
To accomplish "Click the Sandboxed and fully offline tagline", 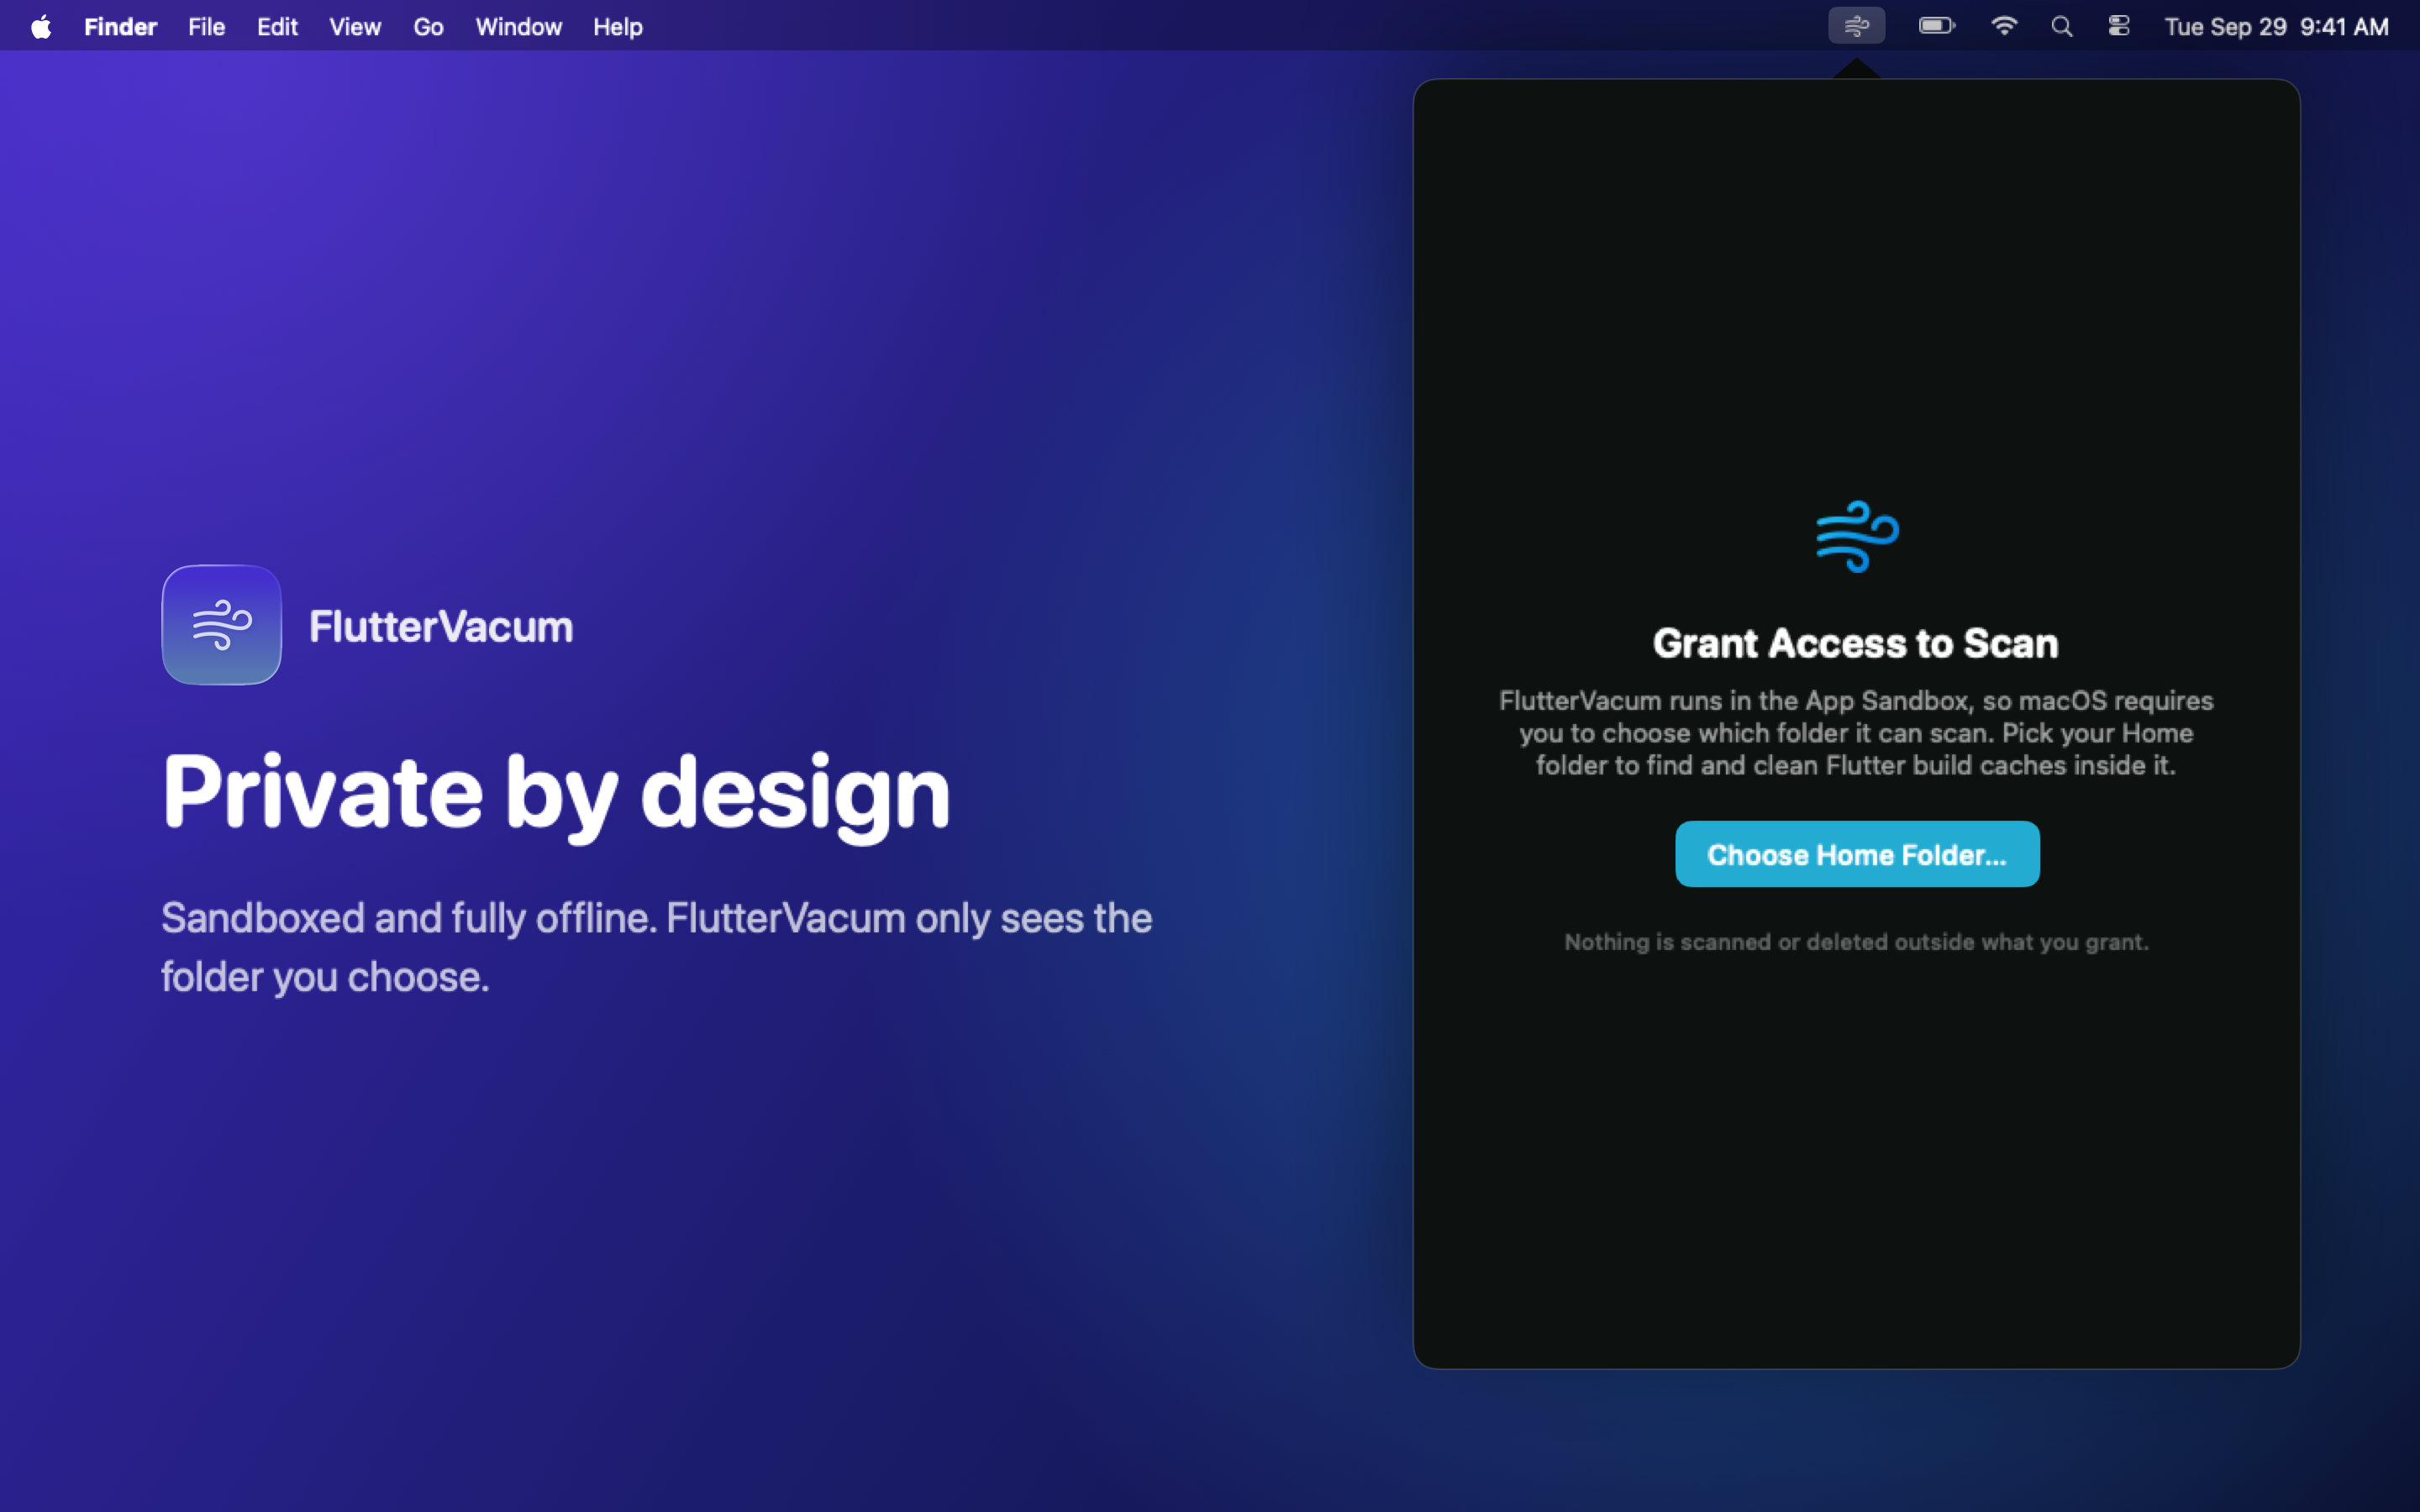I will (x=657, y=947).
